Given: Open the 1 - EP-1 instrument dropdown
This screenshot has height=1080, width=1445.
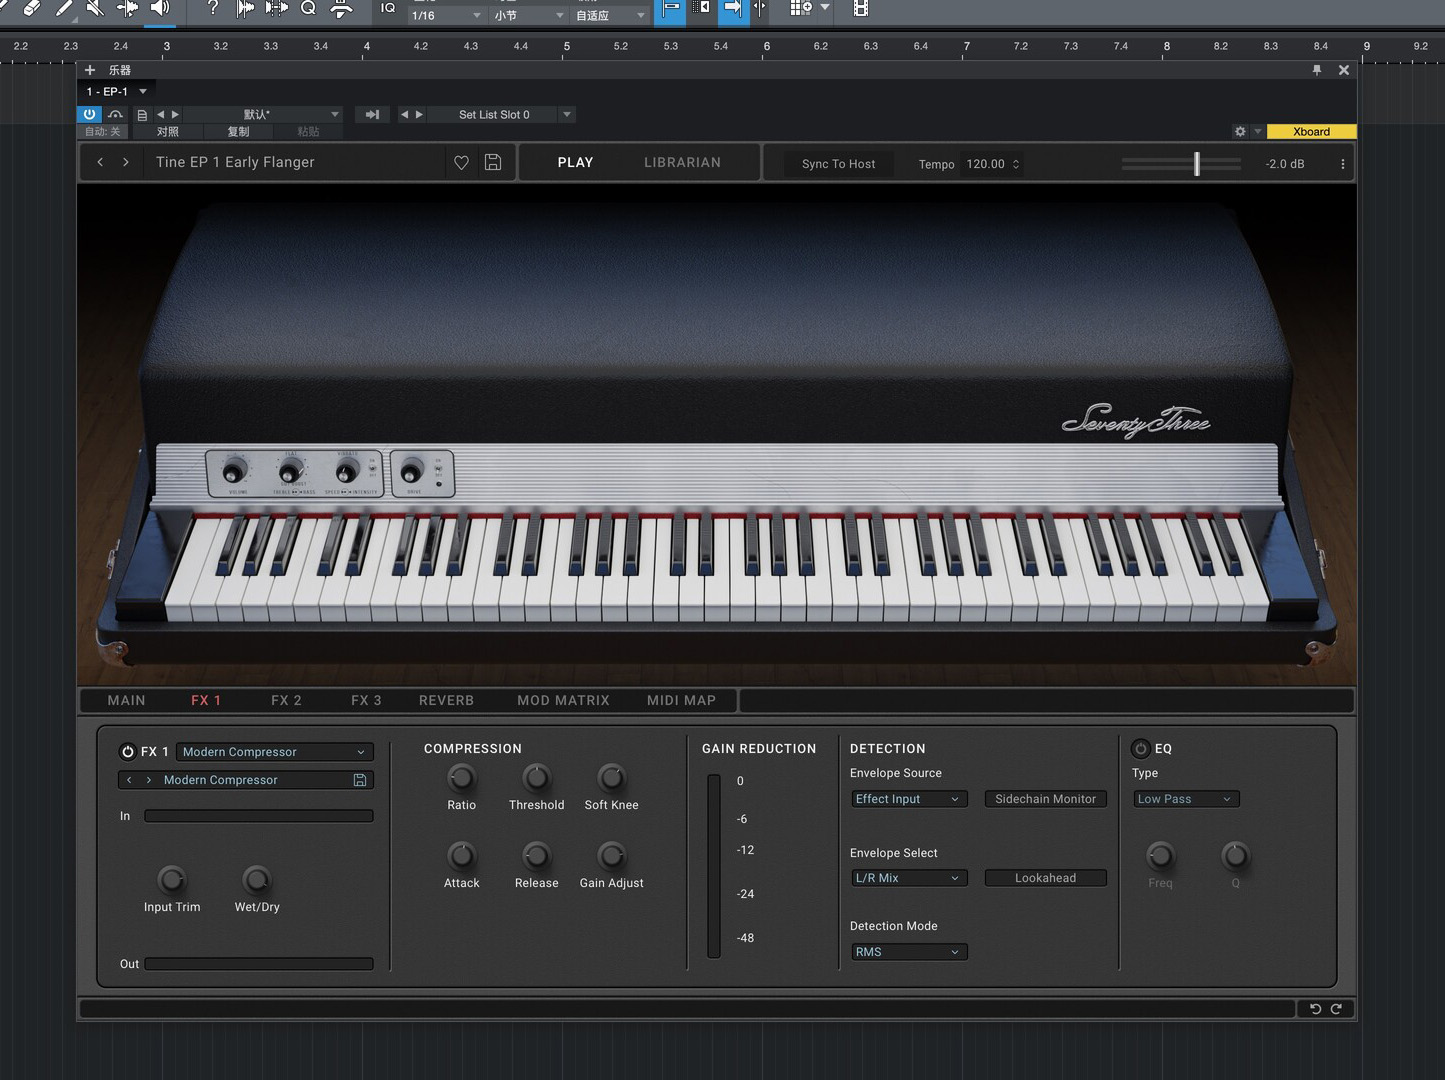Looking at the screenshot, I should 117,91.
